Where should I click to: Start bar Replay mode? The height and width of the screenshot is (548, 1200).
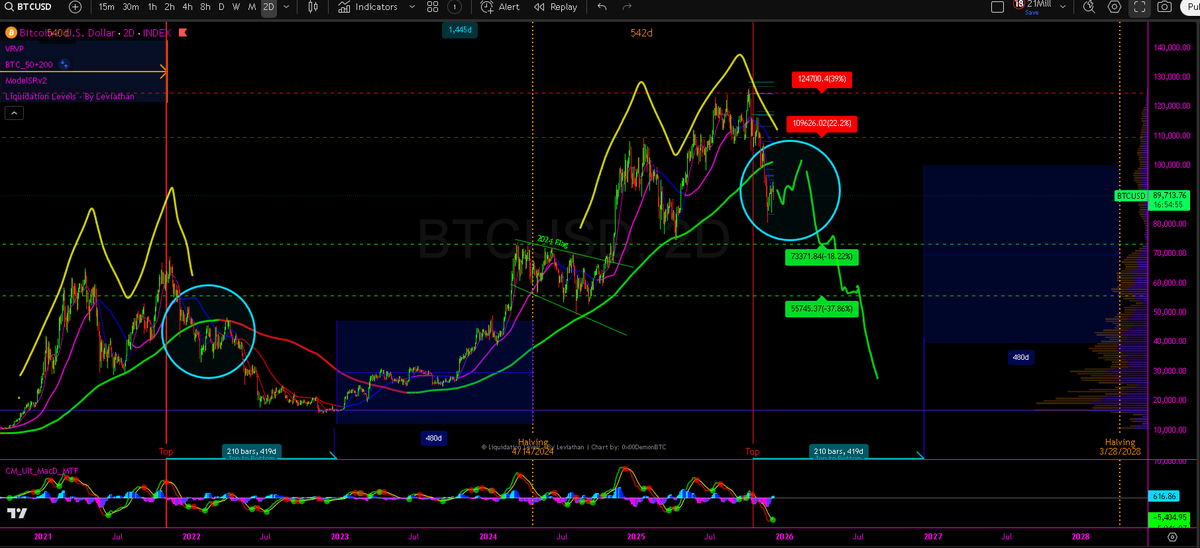coord(556,7)
